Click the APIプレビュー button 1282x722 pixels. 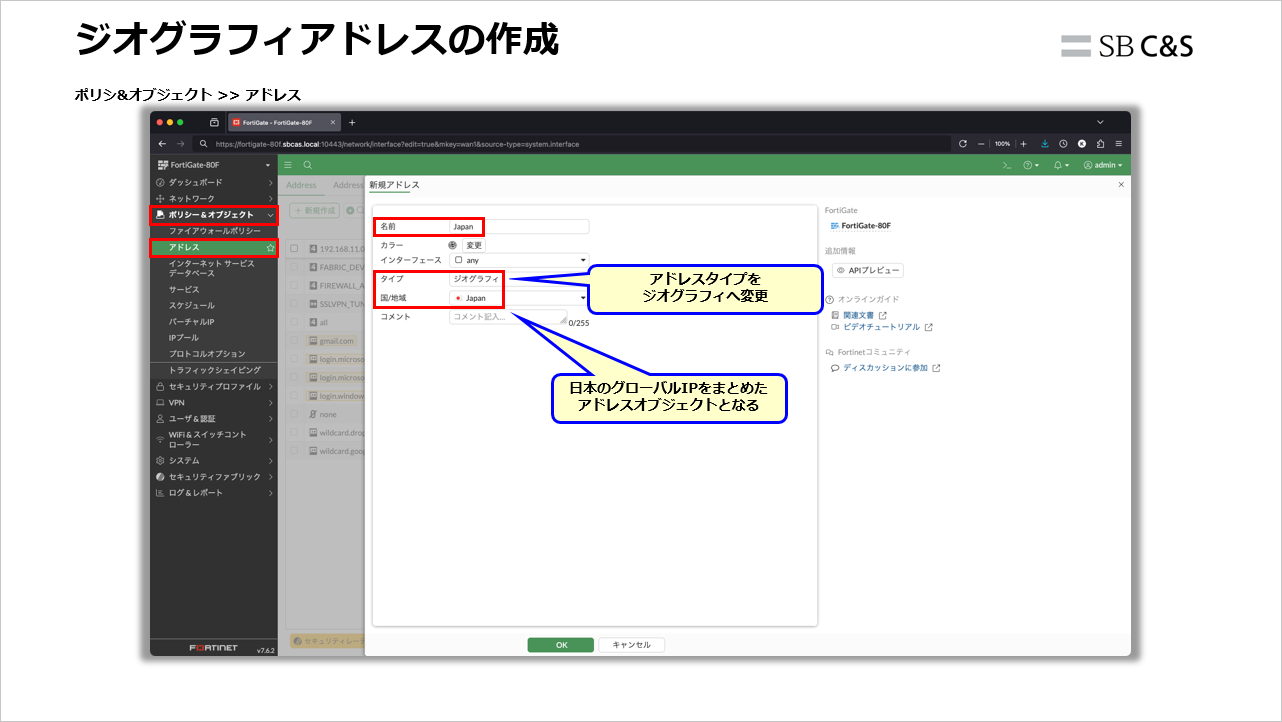pyautogui.click(x=868, y=270)
